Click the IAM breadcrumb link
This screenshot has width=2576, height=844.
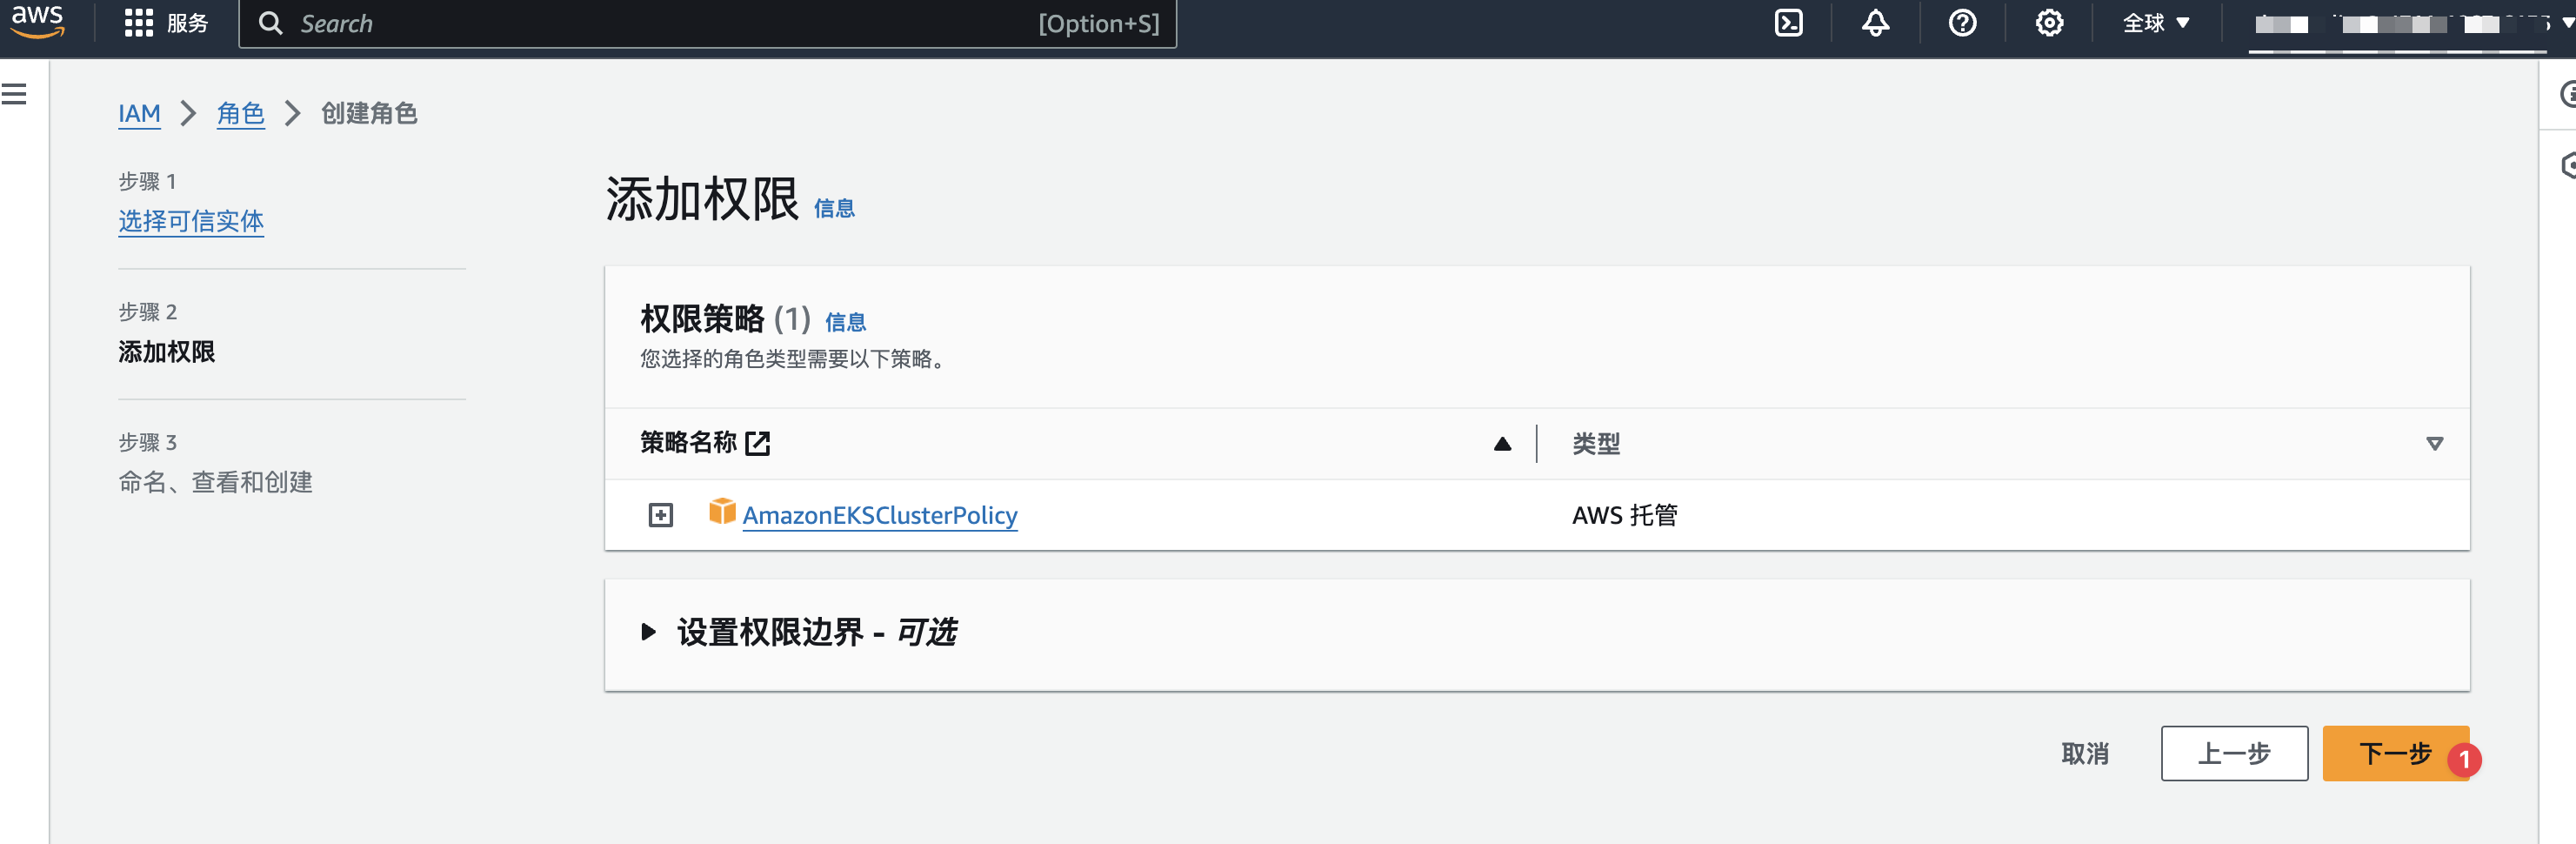[x=139, y=114]
